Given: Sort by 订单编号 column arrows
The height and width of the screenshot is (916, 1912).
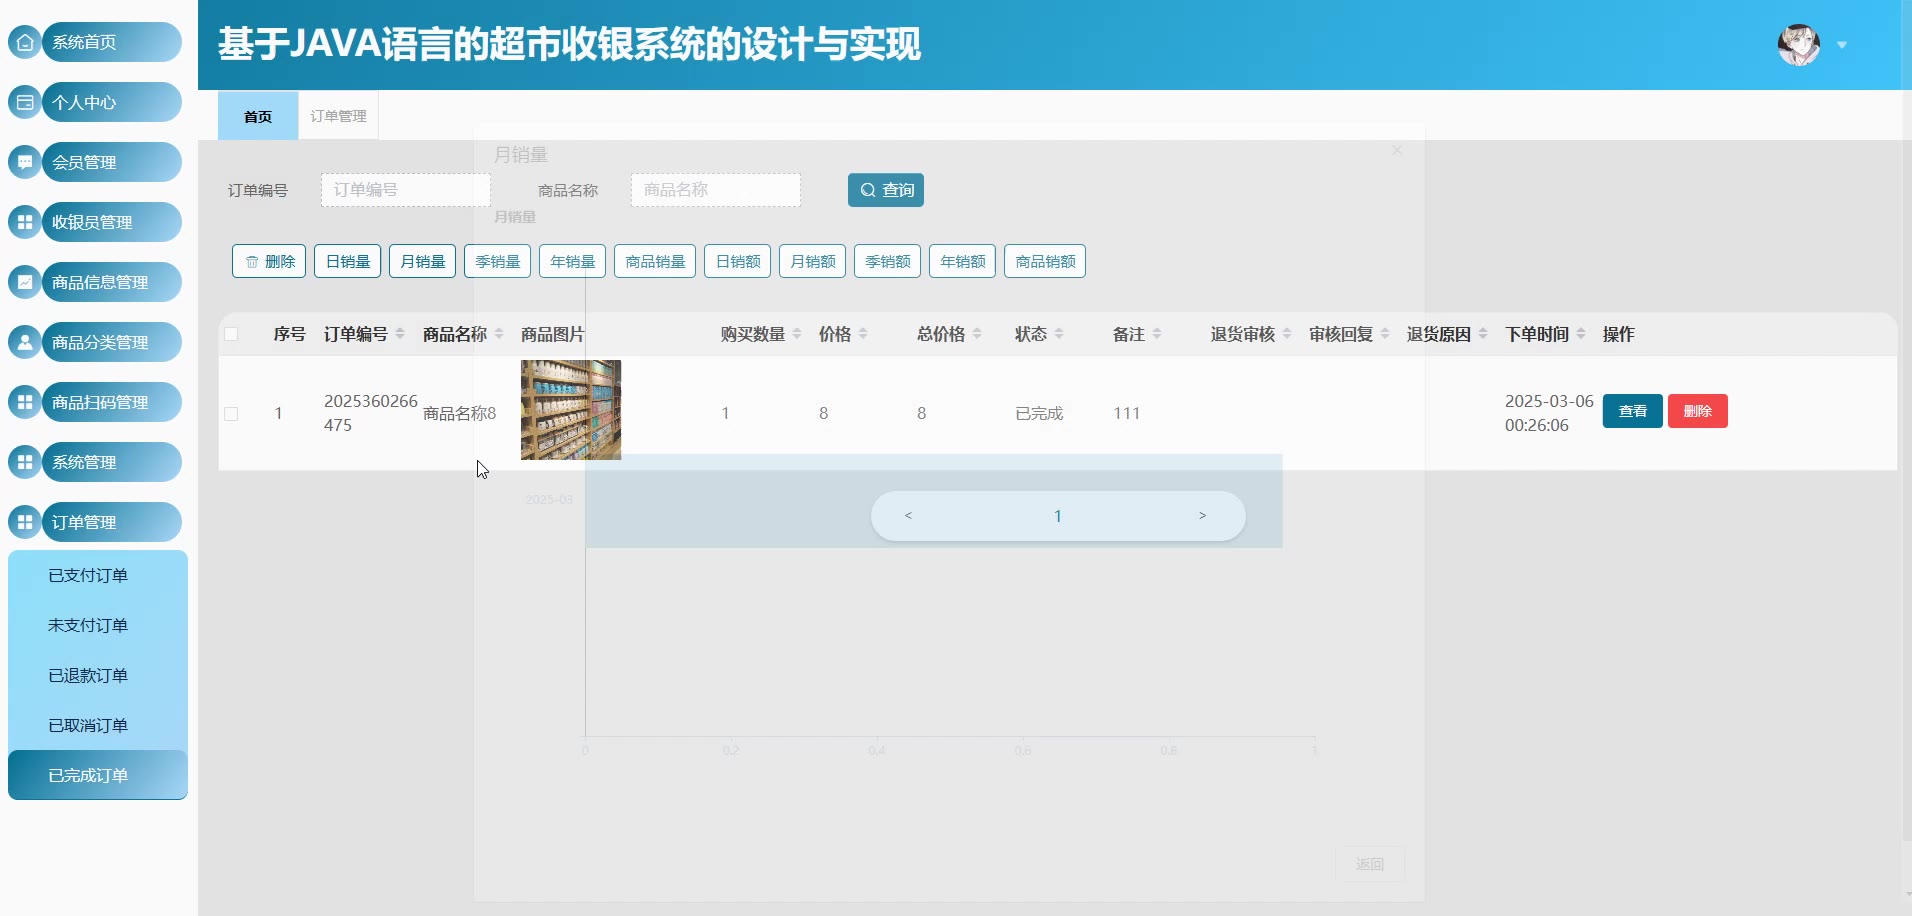Looking at the screenshot, I should pos(400,334).
